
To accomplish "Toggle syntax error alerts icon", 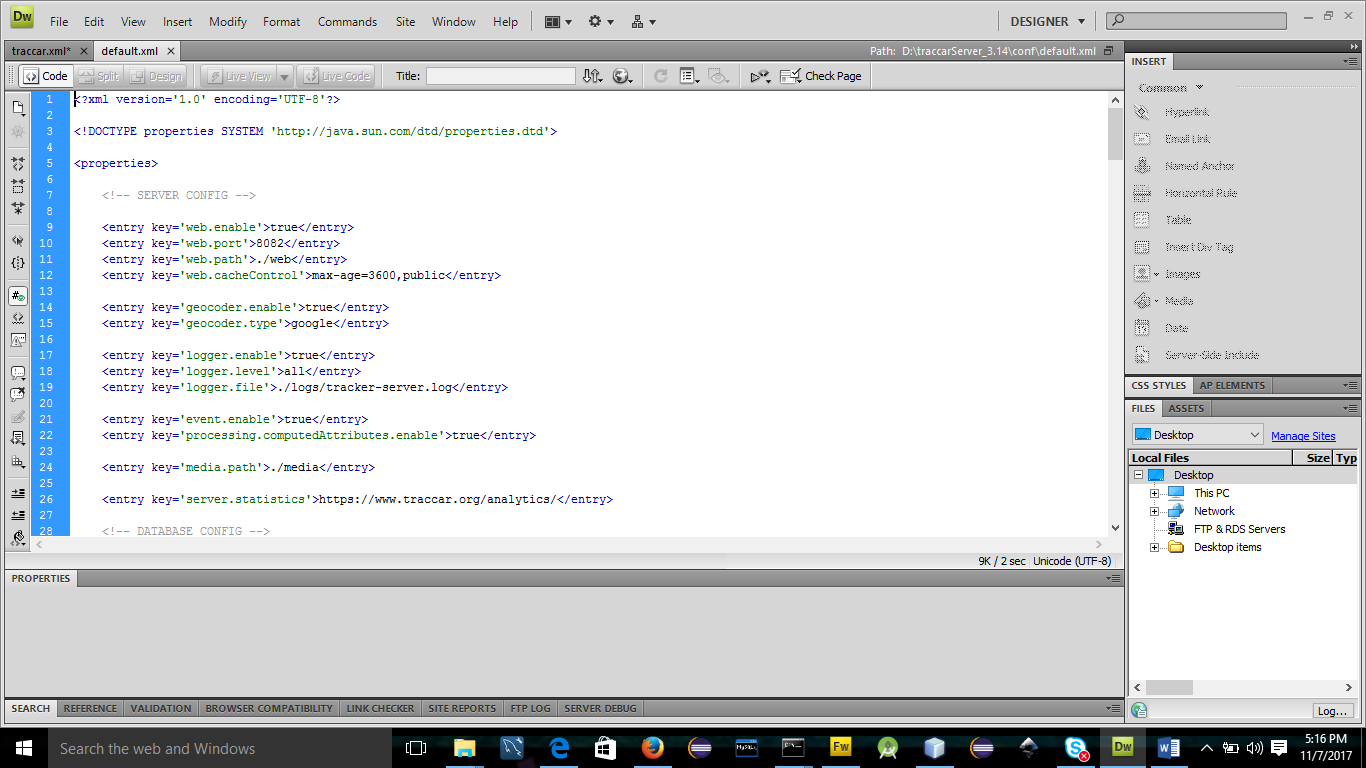I will [18, 340].
